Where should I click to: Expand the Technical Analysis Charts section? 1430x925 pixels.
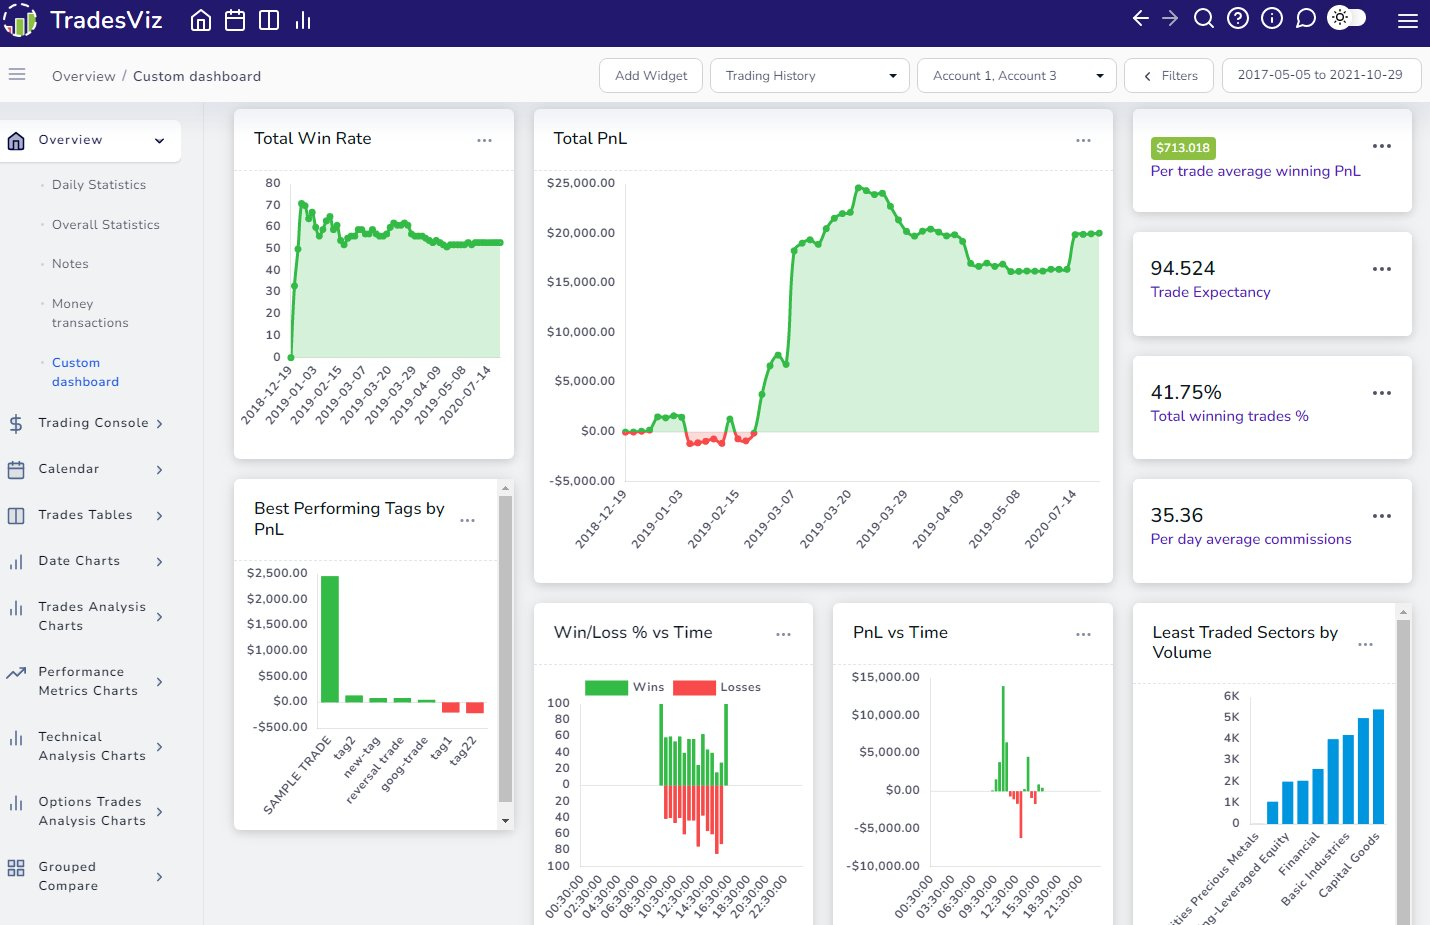click(x=159, y=747)
